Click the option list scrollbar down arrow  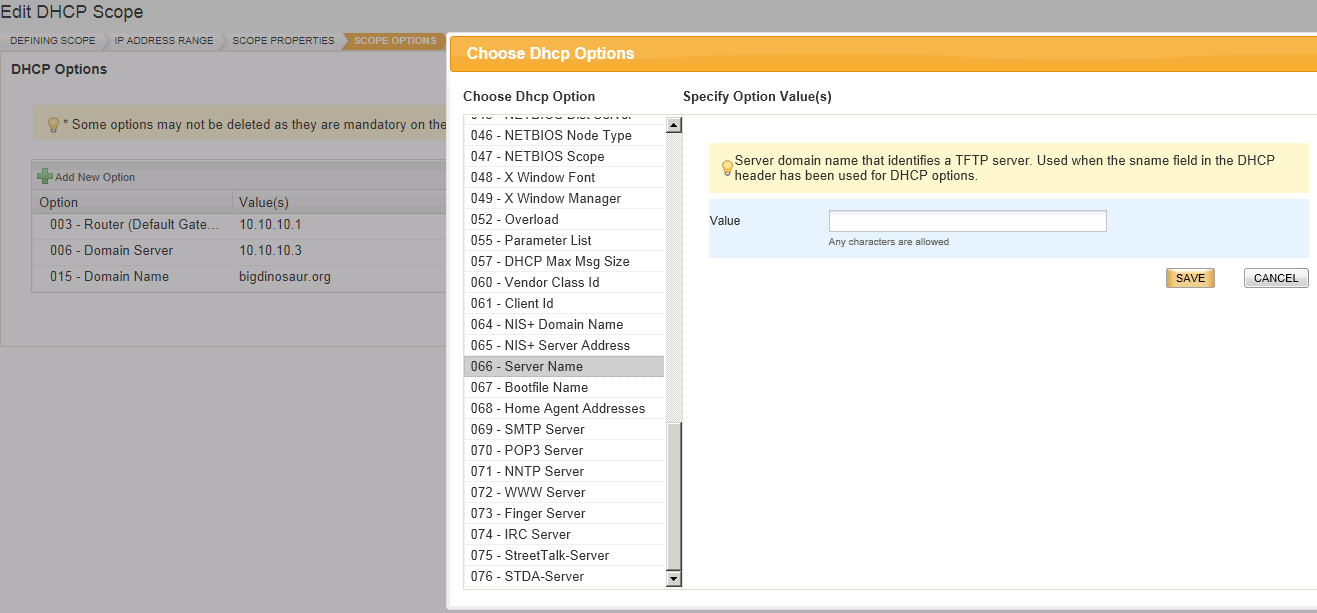click(673, 578)
